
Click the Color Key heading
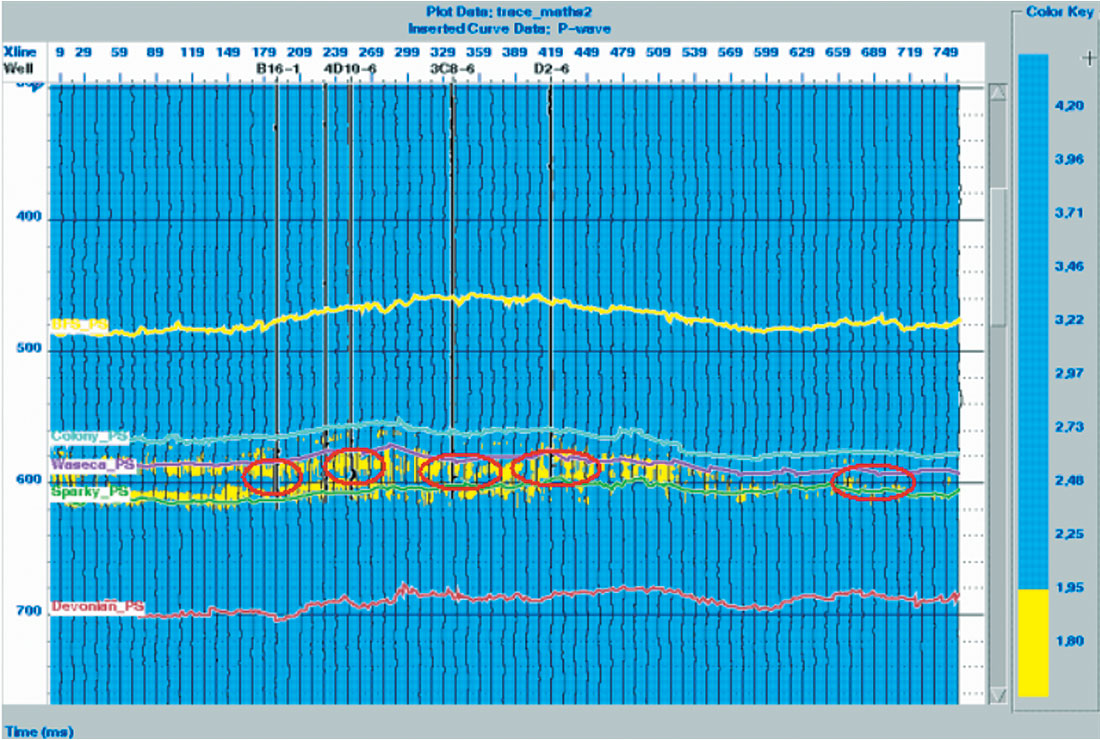[x=1059, y=12]
